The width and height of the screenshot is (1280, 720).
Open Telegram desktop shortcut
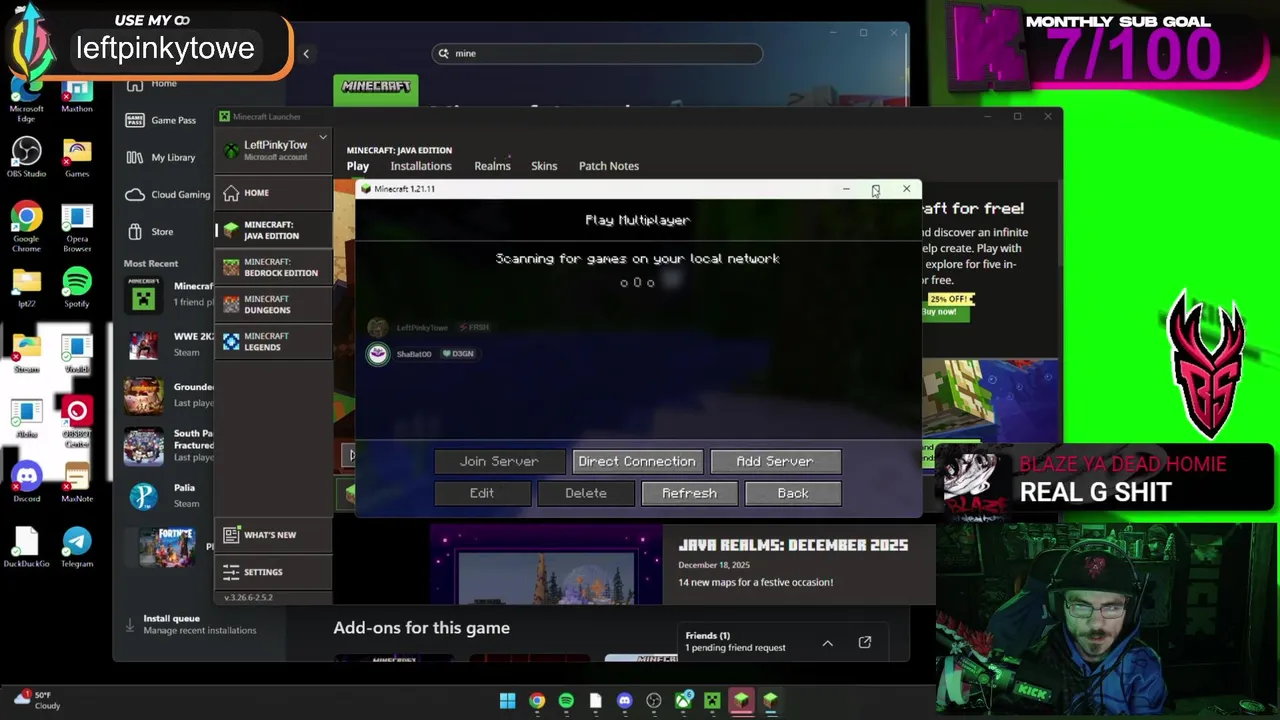point(77,548)
